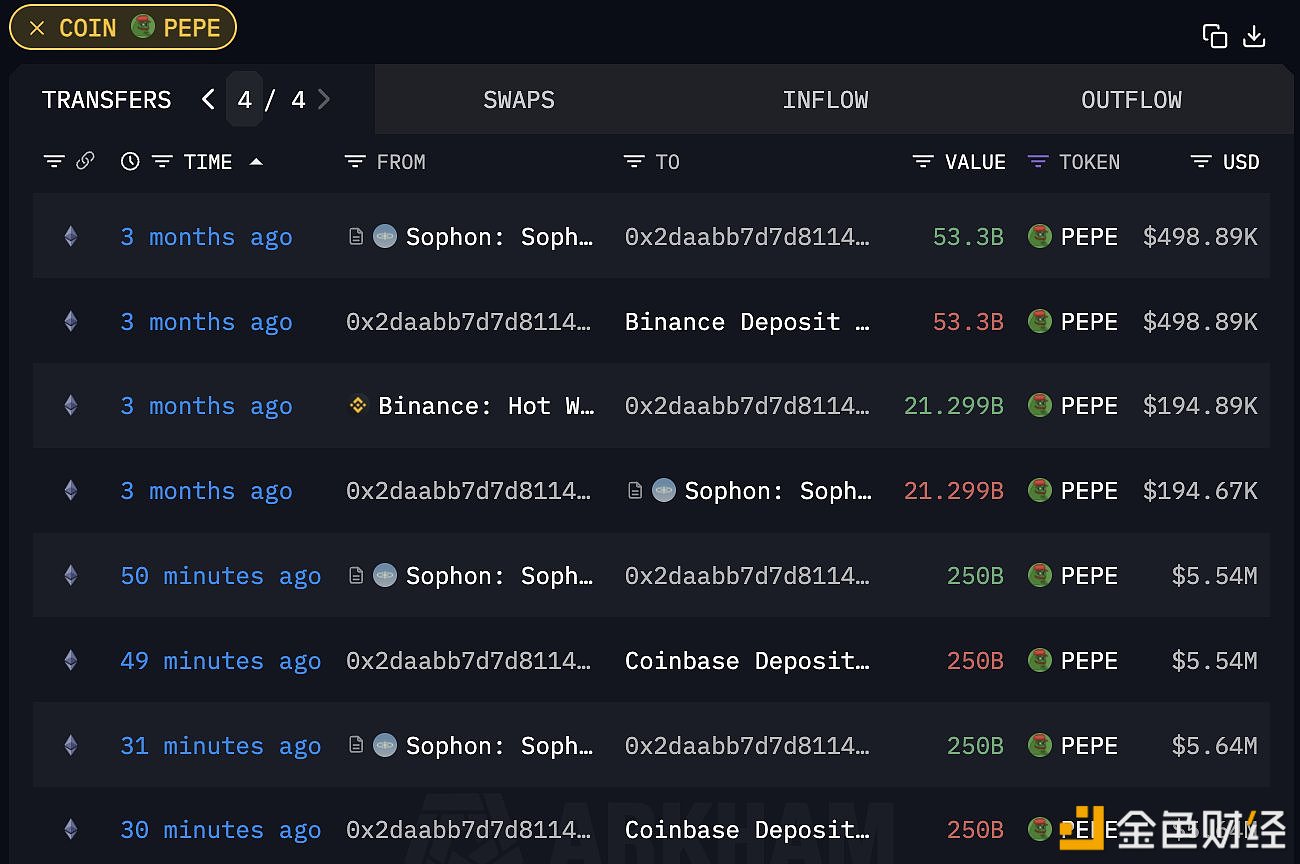Click Ethereum icon in the 31 minutes ago row
The image size is (1300, 864).
point(70,745)
